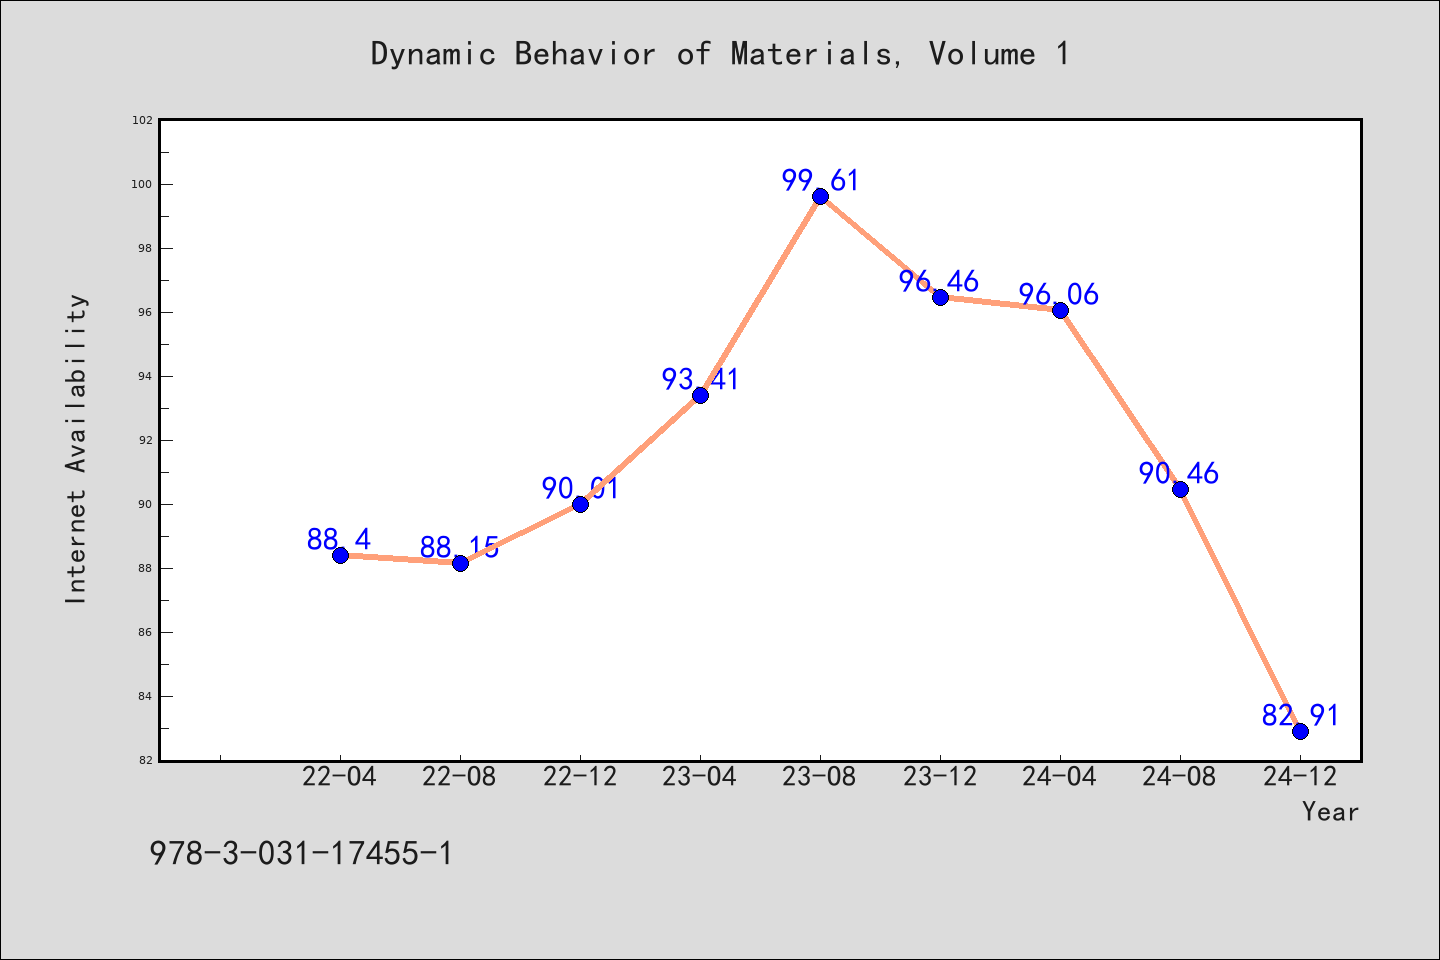Click the 'Internet Availability' y-axis title
Screen dimensions: 1440x960
click(76, 448)
